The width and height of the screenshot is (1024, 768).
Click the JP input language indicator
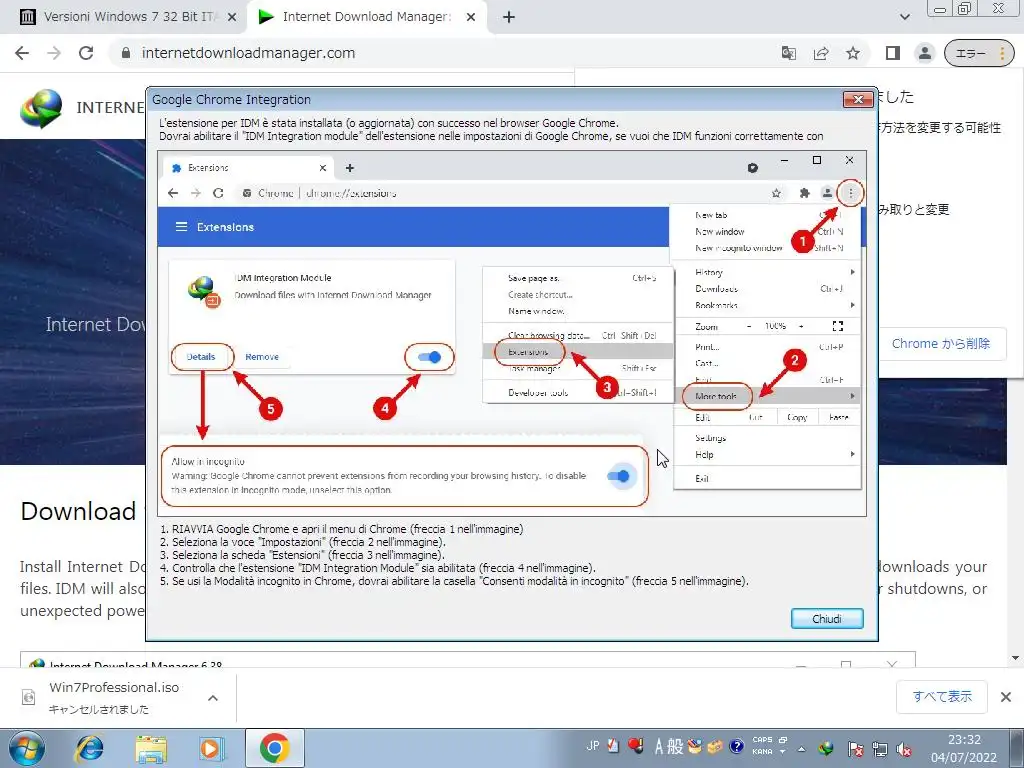click(x=593, y=746)
